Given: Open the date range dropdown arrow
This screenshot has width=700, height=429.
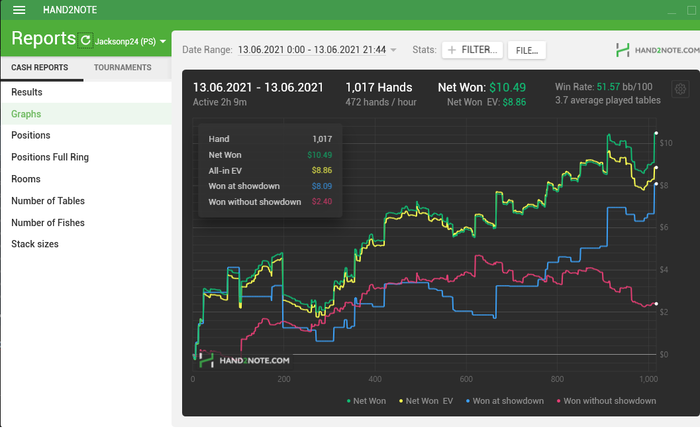Looking at the screenshot, I should (393, 50).
